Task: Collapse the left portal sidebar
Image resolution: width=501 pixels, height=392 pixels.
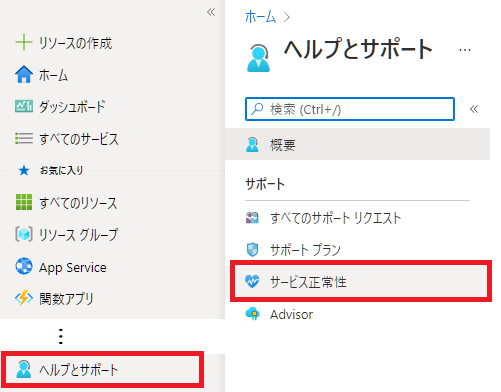Action: click(211, 12)
